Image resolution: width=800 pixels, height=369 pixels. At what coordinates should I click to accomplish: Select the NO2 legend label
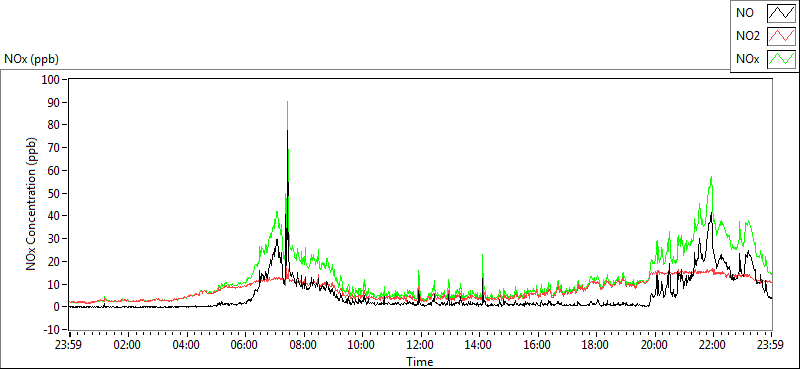tap(748, 36)
